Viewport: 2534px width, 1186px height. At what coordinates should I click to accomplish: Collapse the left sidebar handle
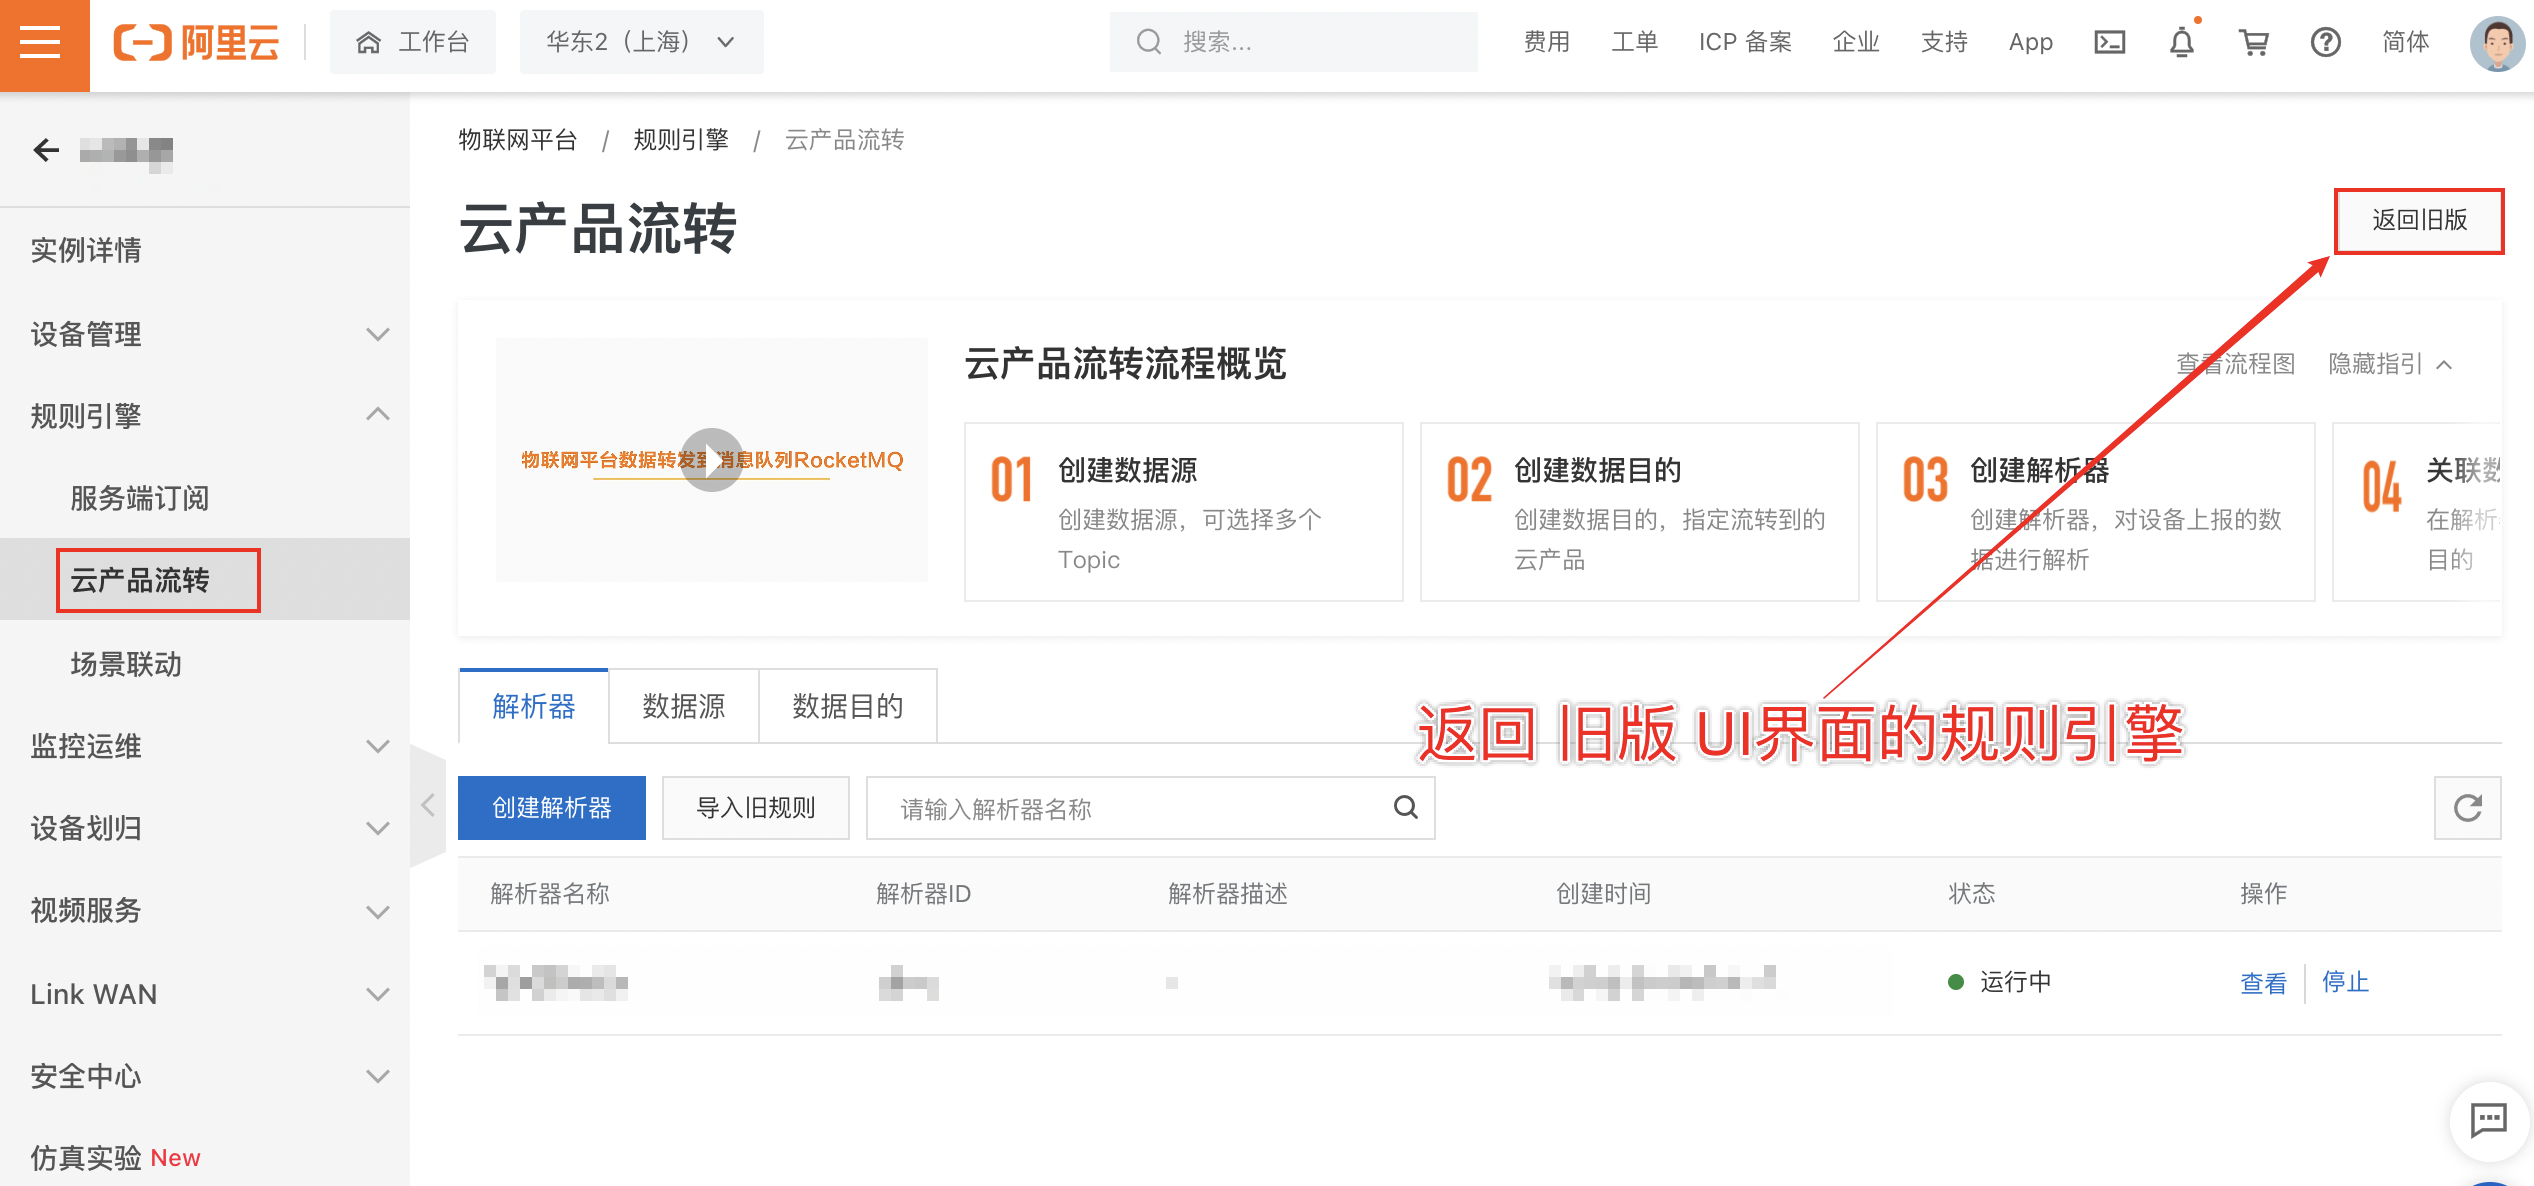point(427,805)
